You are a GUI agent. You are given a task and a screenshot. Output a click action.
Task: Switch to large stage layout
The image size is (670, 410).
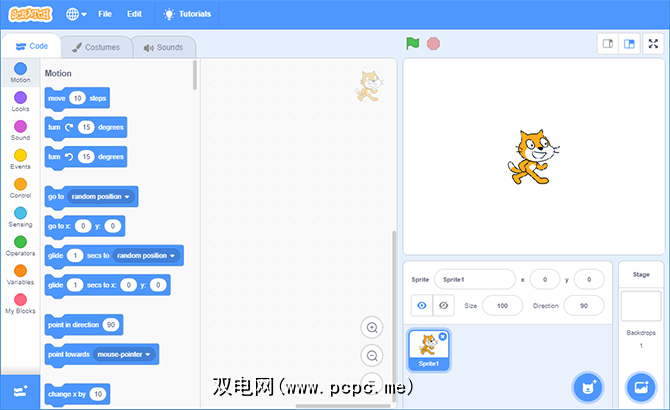pos(629,44)
